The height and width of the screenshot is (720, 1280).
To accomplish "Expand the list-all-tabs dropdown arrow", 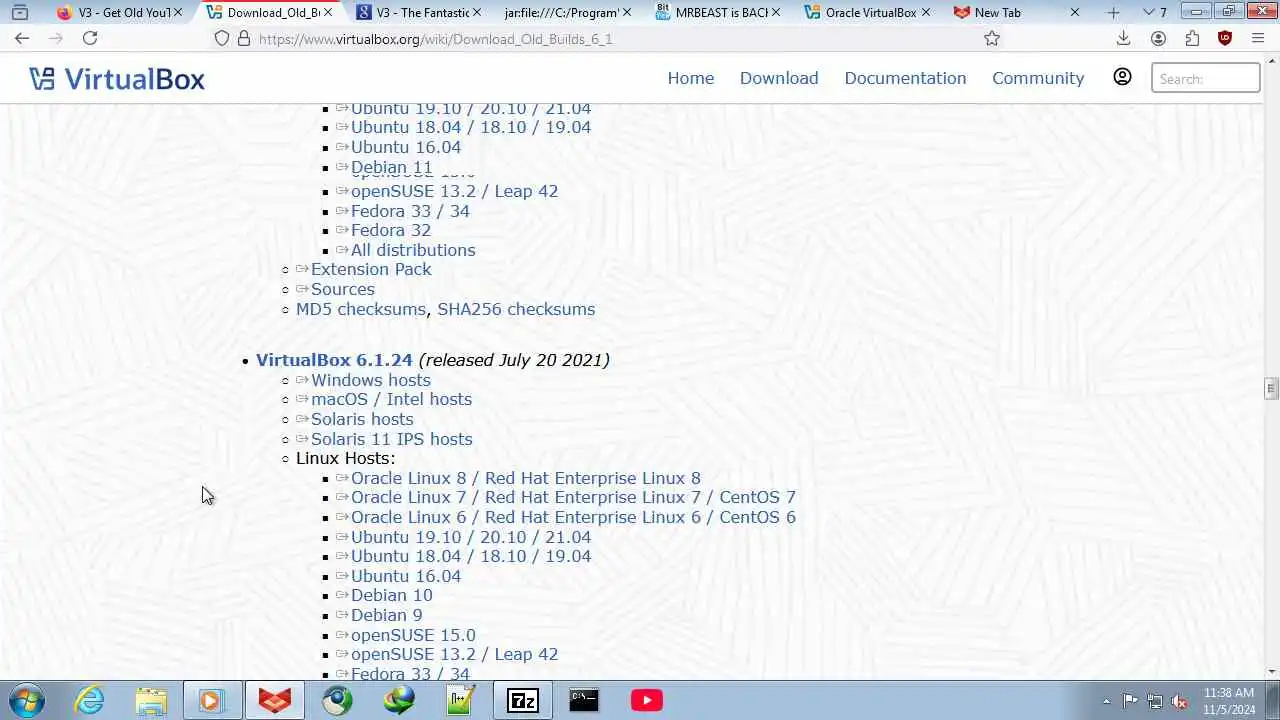I will pyautogui.click(x=1148, y=13).
